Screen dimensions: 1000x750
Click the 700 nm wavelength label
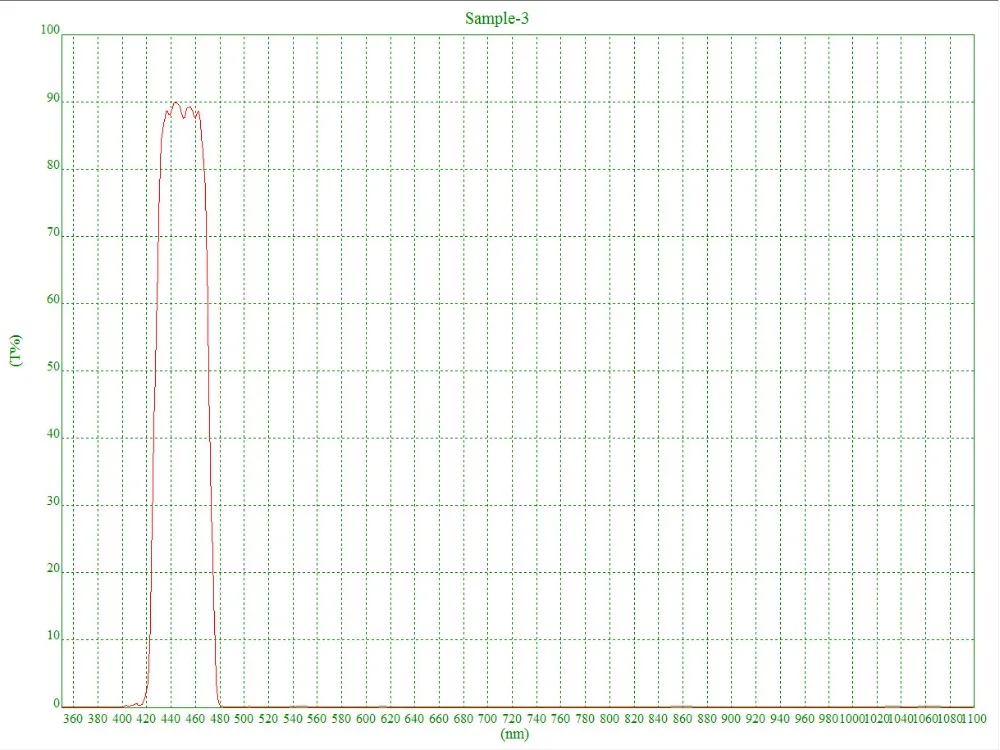(487, 719)
